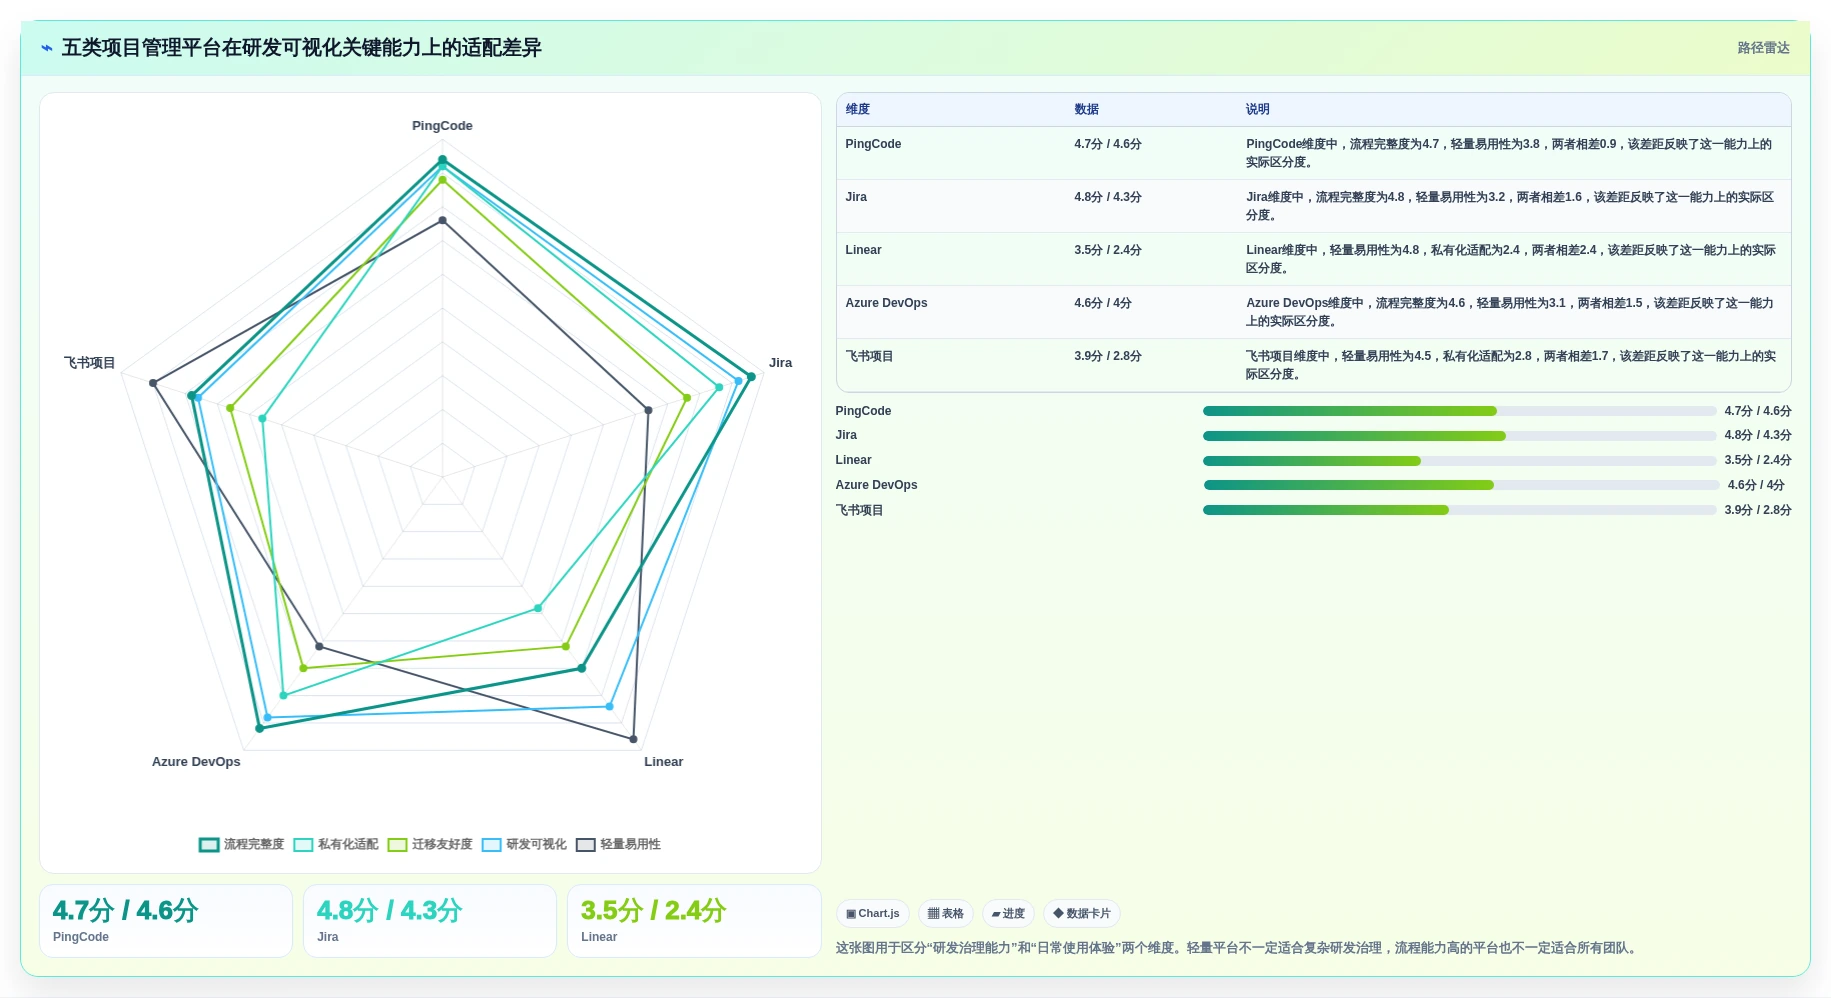Click the PingCode axis label on radar
This screenshot has width=1831, height=998.
point(442,126)
